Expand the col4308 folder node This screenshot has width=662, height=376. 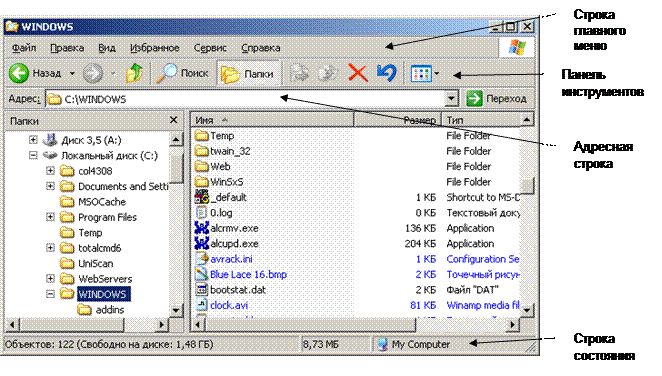pos(50,170)
